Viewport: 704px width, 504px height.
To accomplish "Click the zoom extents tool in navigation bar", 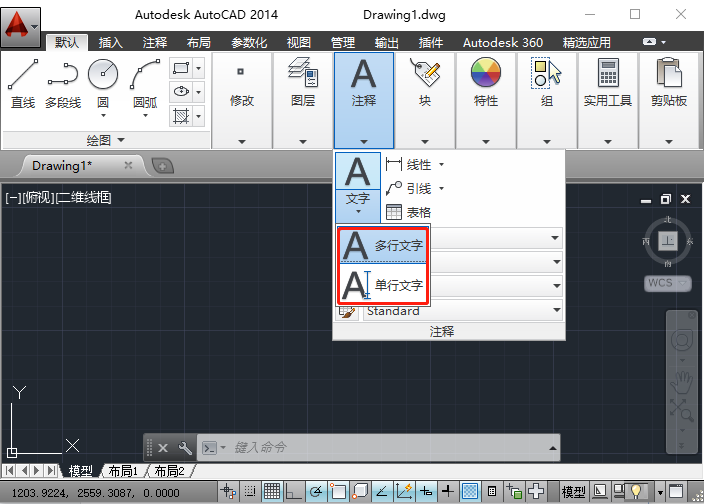I will [682, 411].
